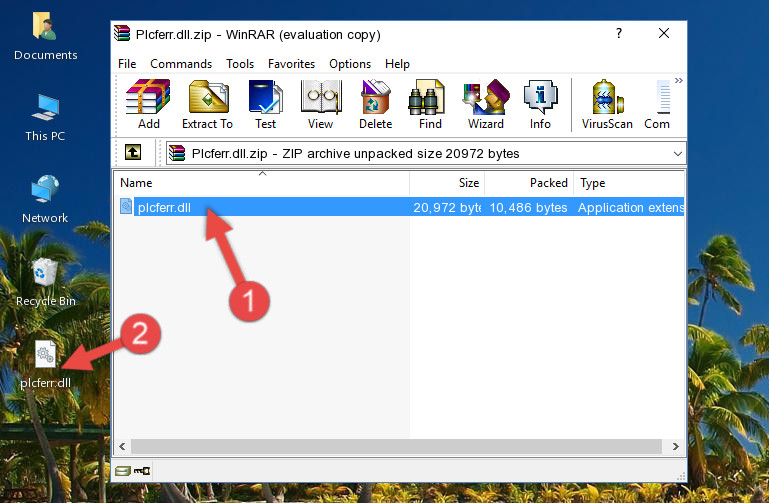Viewport: 769px width, 503px height.
Task: Click the Extract To toolbar icon
Action: pyautogui.click(x=207, y=104)
